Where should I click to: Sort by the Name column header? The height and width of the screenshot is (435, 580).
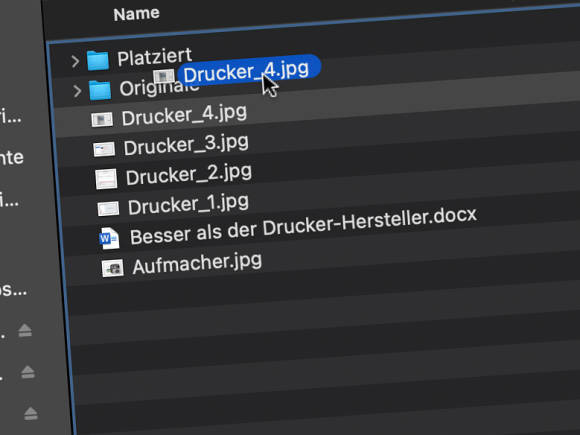136,14
